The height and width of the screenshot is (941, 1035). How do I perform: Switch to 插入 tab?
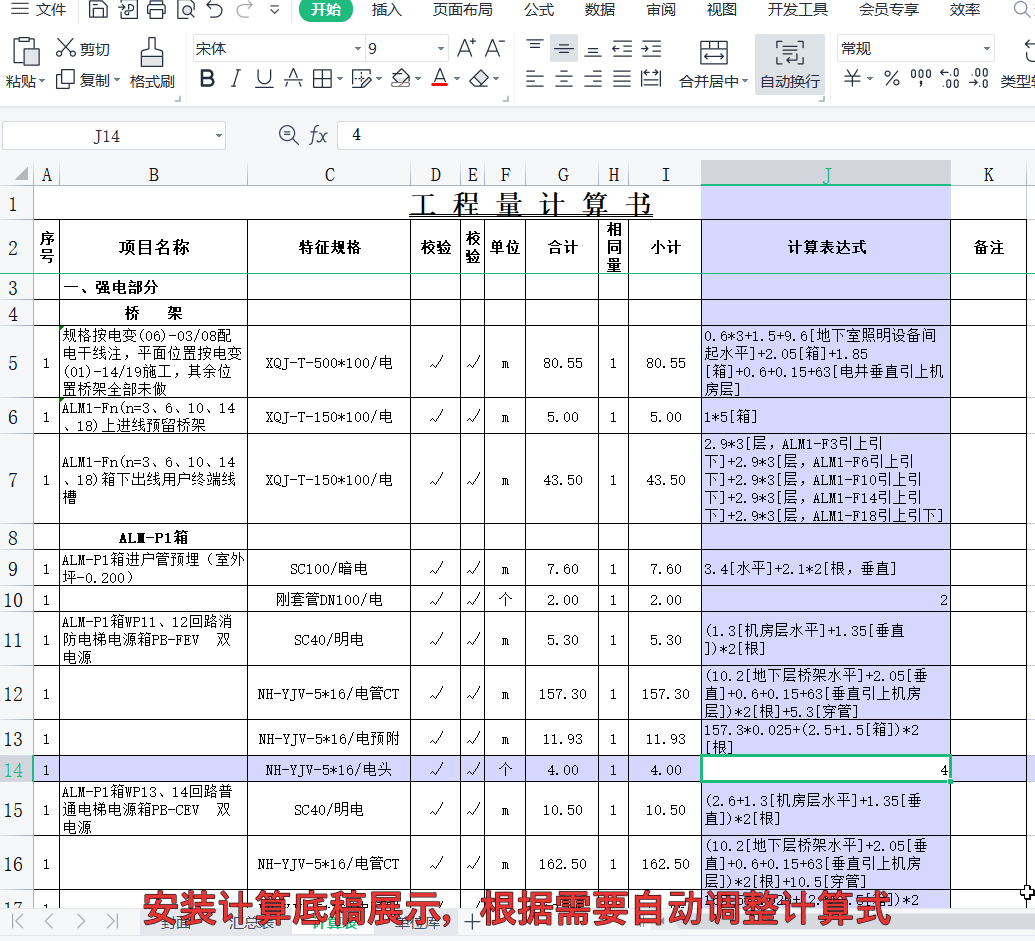pyautogui.click(x=386, y=9)
